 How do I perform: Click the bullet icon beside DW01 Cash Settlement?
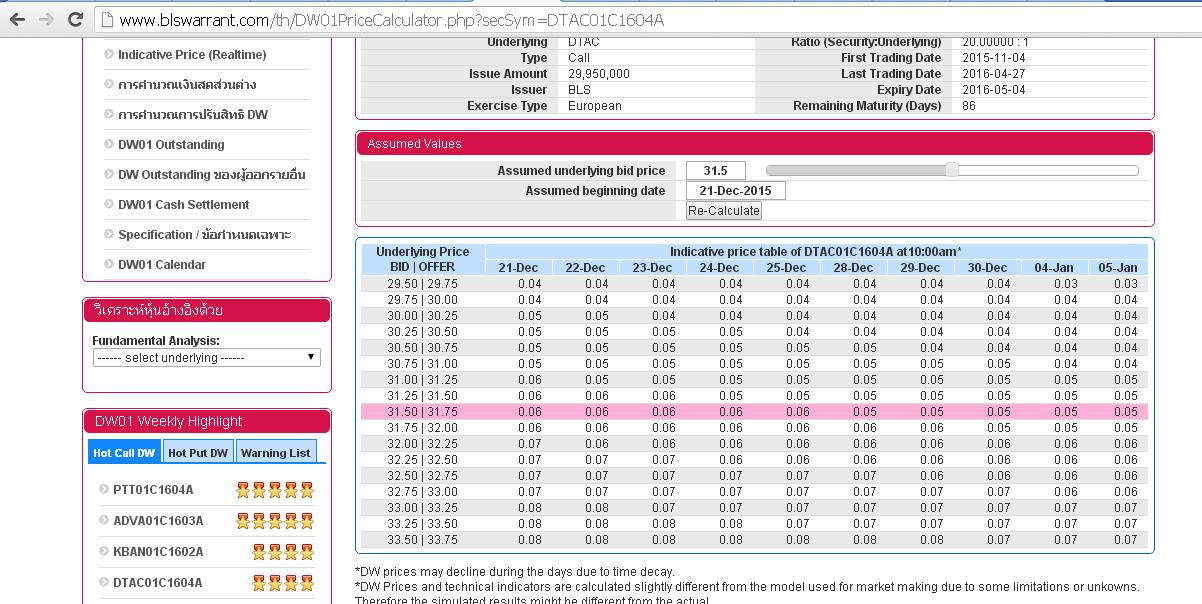click(109, 204)
